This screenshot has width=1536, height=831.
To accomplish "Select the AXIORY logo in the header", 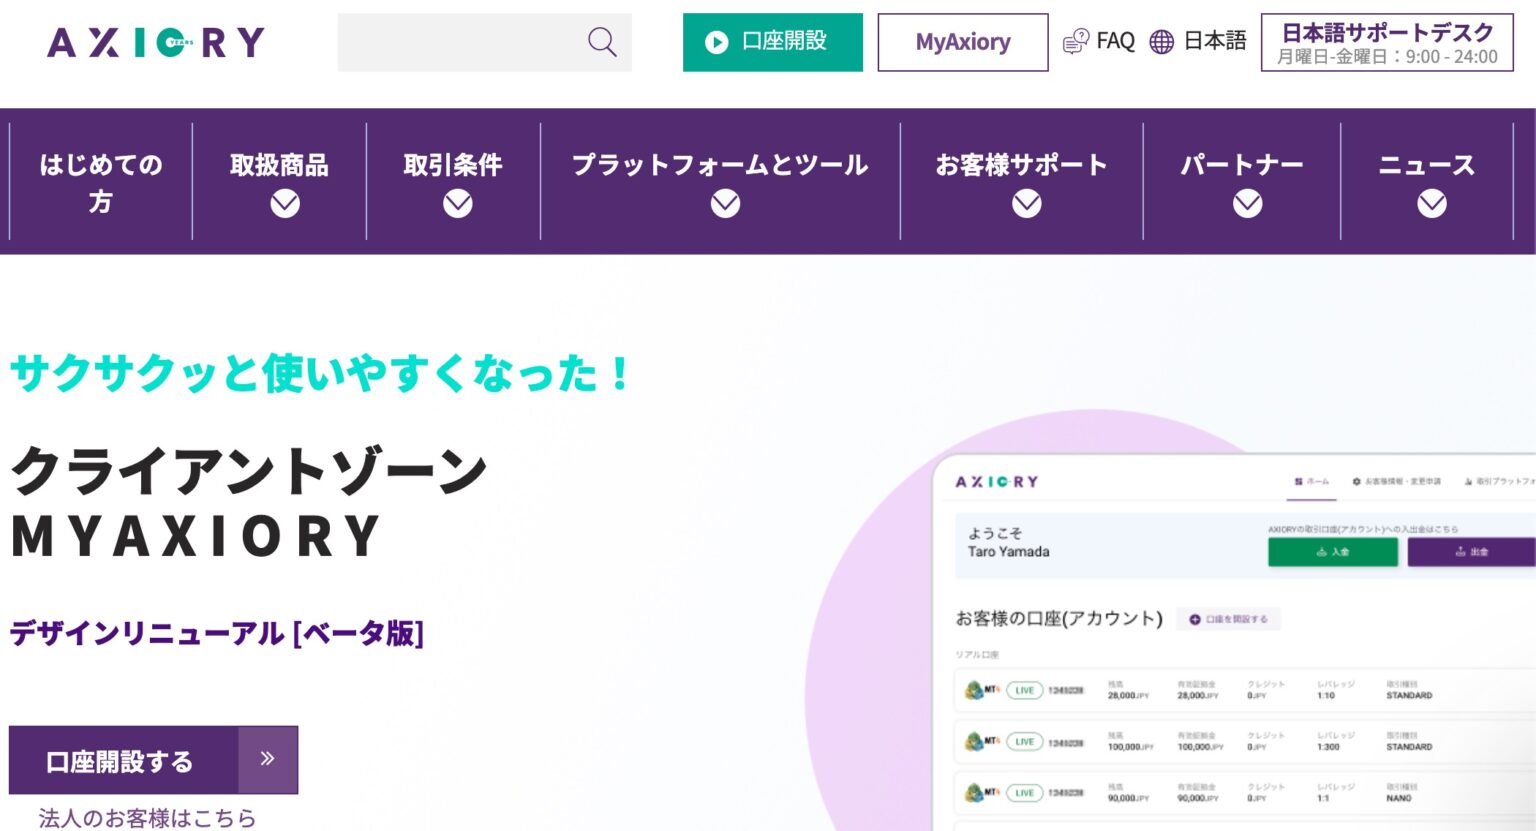I will 154,42.
